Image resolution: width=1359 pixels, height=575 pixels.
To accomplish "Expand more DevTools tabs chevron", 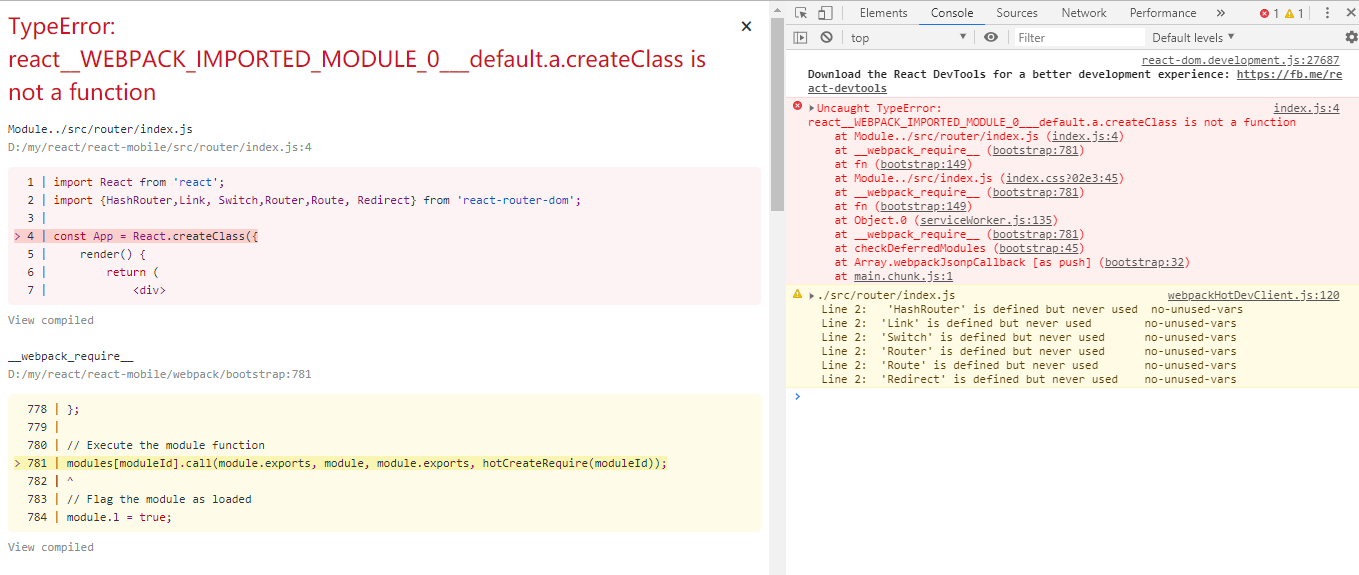I will pos(1220,13).
